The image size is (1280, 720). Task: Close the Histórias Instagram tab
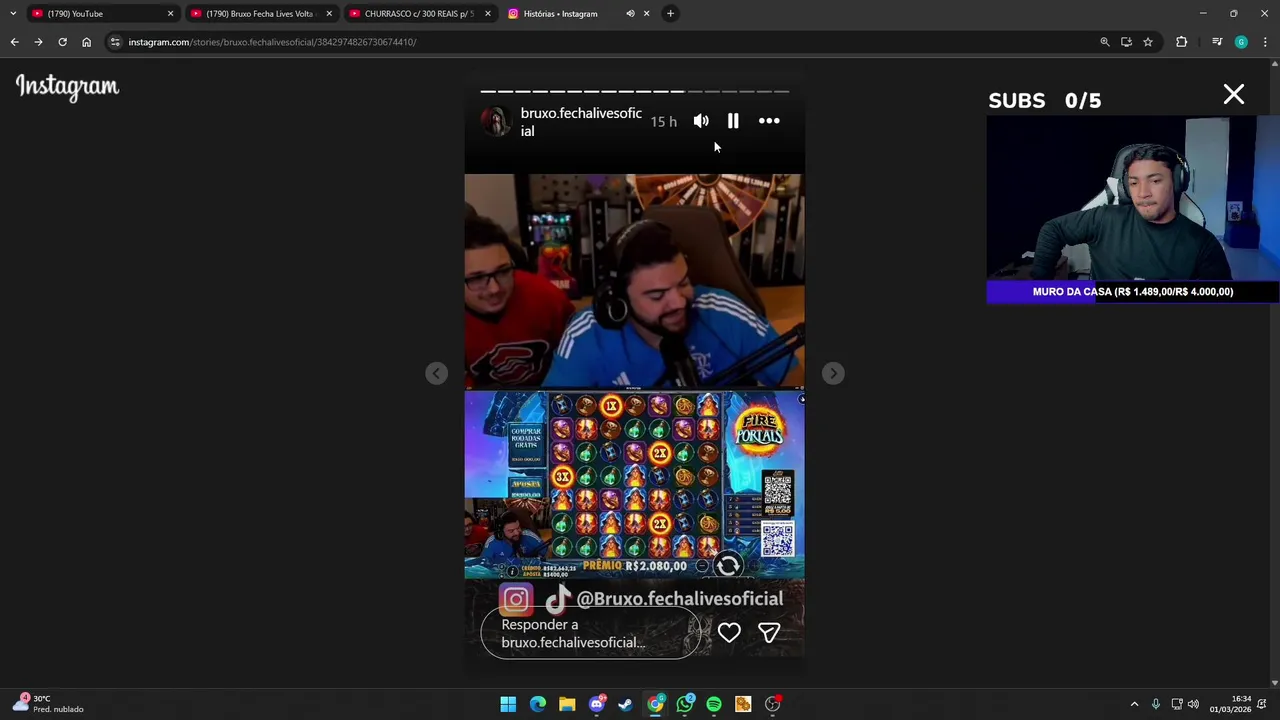[646, 13]
